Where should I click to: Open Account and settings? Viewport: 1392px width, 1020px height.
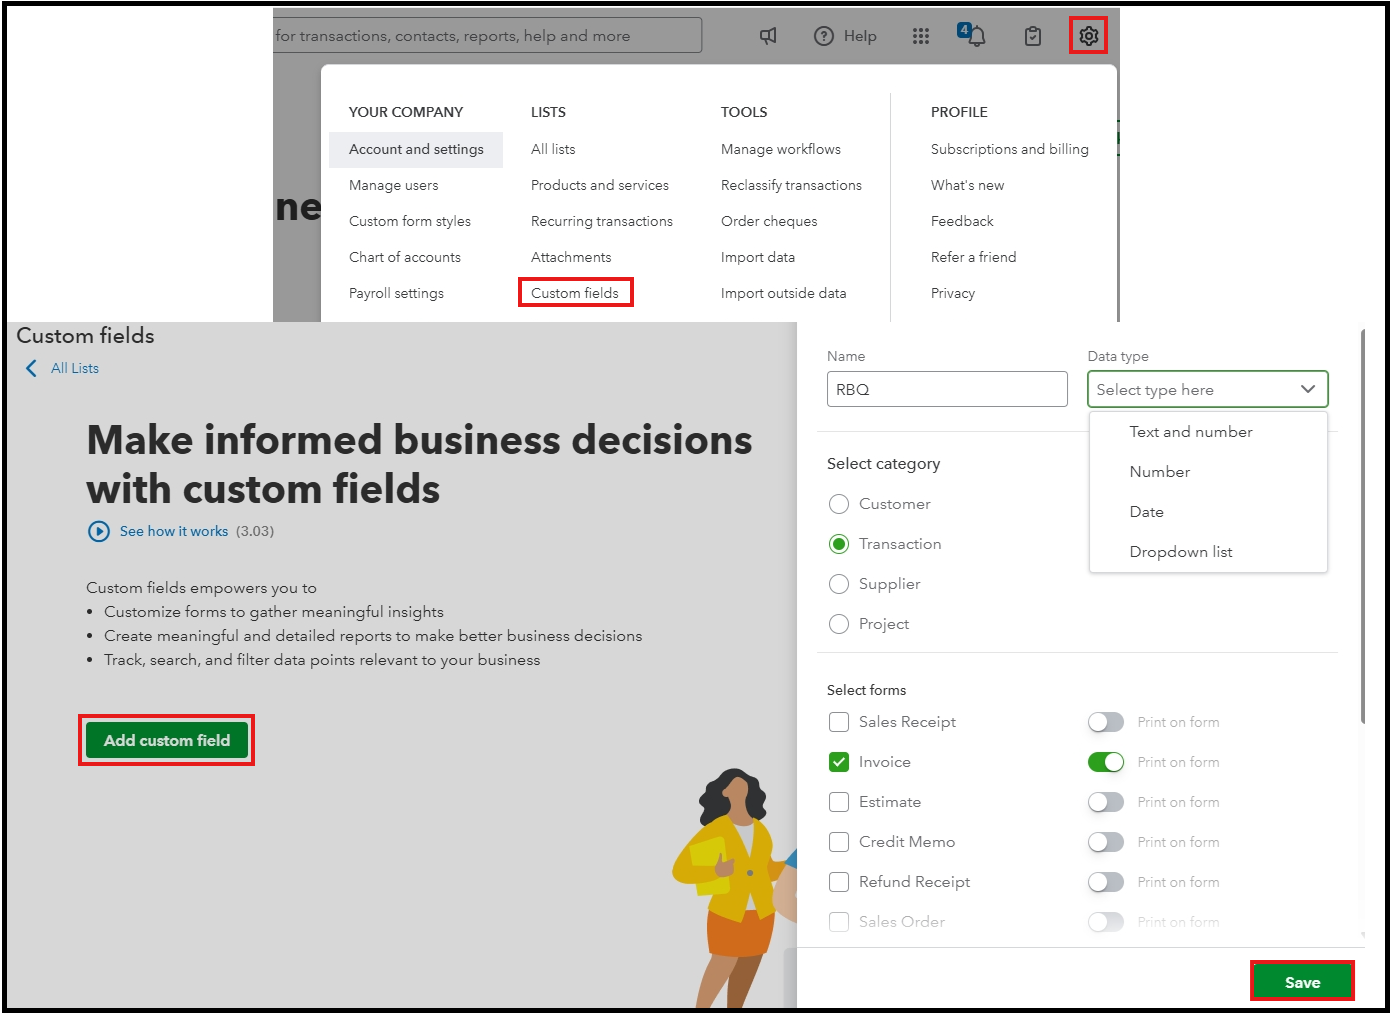416,149
